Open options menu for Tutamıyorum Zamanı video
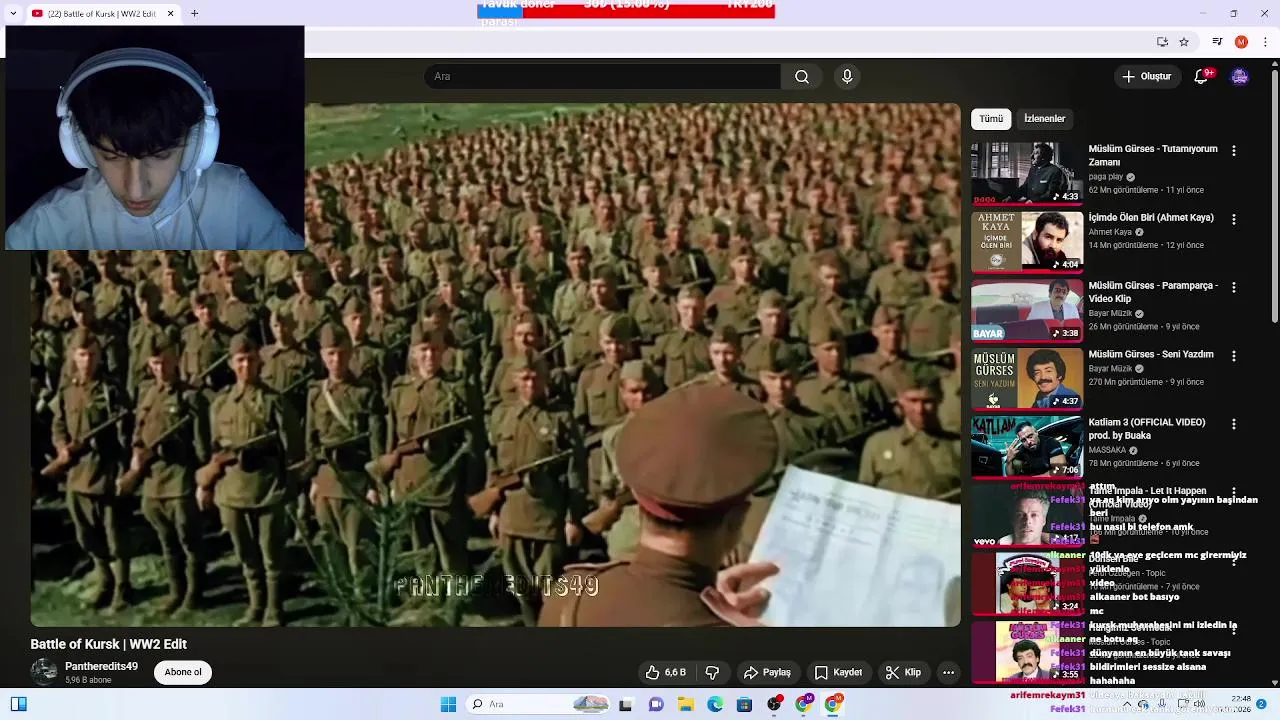The image size is (1280, 720). (1234, 151)
